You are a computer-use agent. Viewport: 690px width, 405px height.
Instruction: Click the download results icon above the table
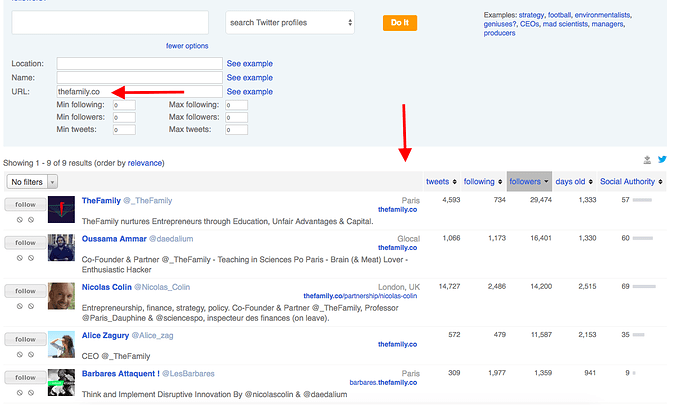point(647,160)
